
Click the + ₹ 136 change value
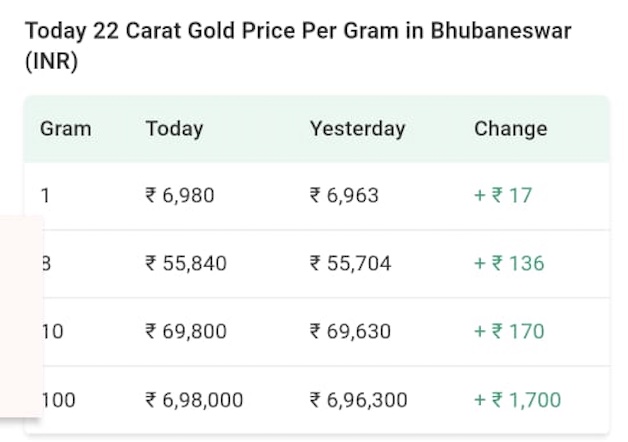[x=509, y=263]
